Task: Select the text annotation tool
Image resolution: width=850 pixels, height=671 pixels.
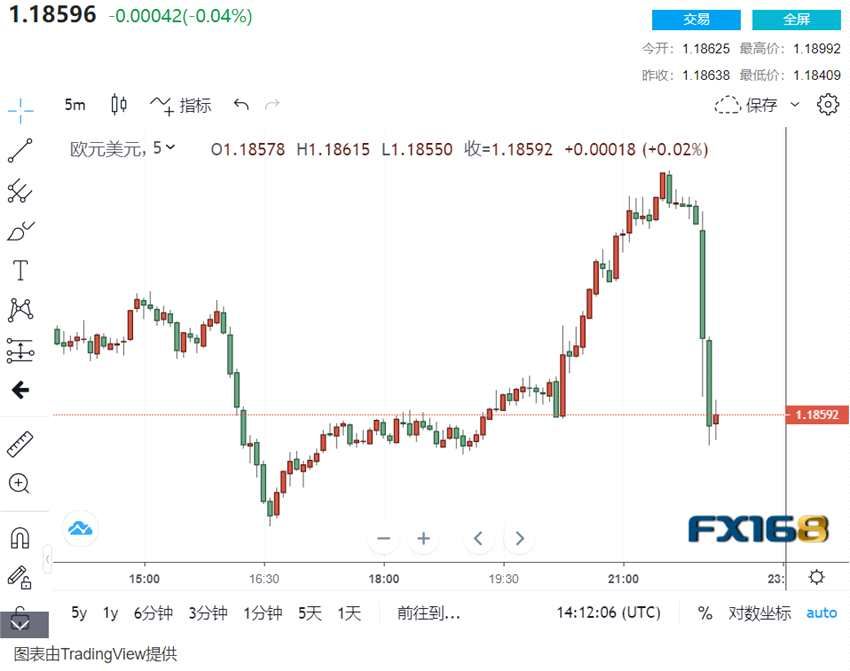Action: click(x=20, y=271)
